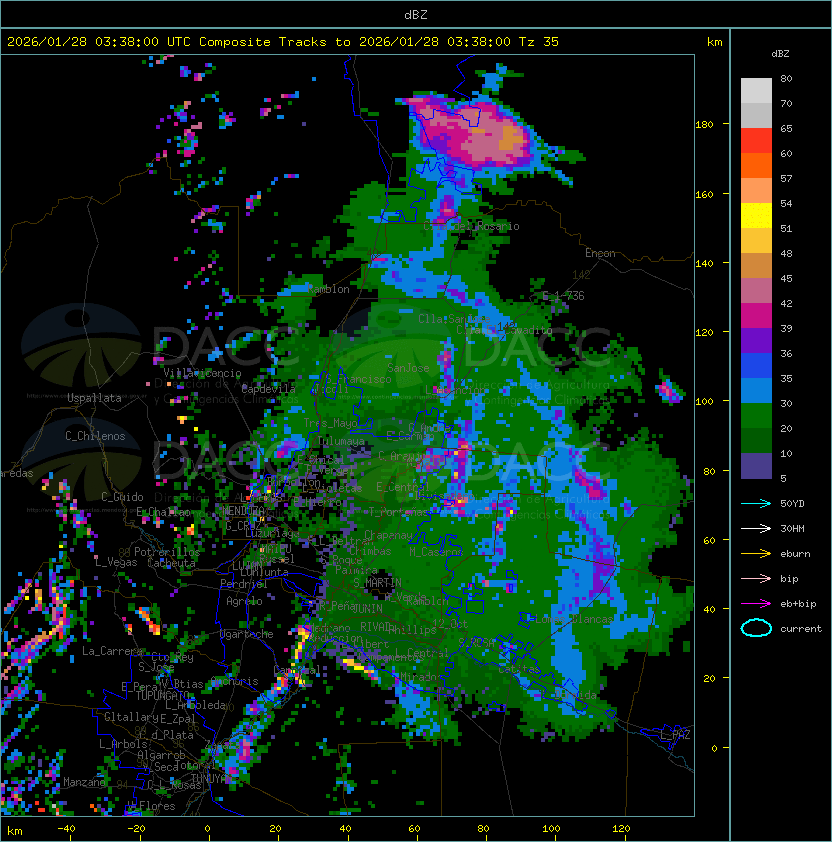832x842 pixels.
Task: Click the '-40' km horizontal axis tick
Action: pyautogui.click(x=67, y=829)
